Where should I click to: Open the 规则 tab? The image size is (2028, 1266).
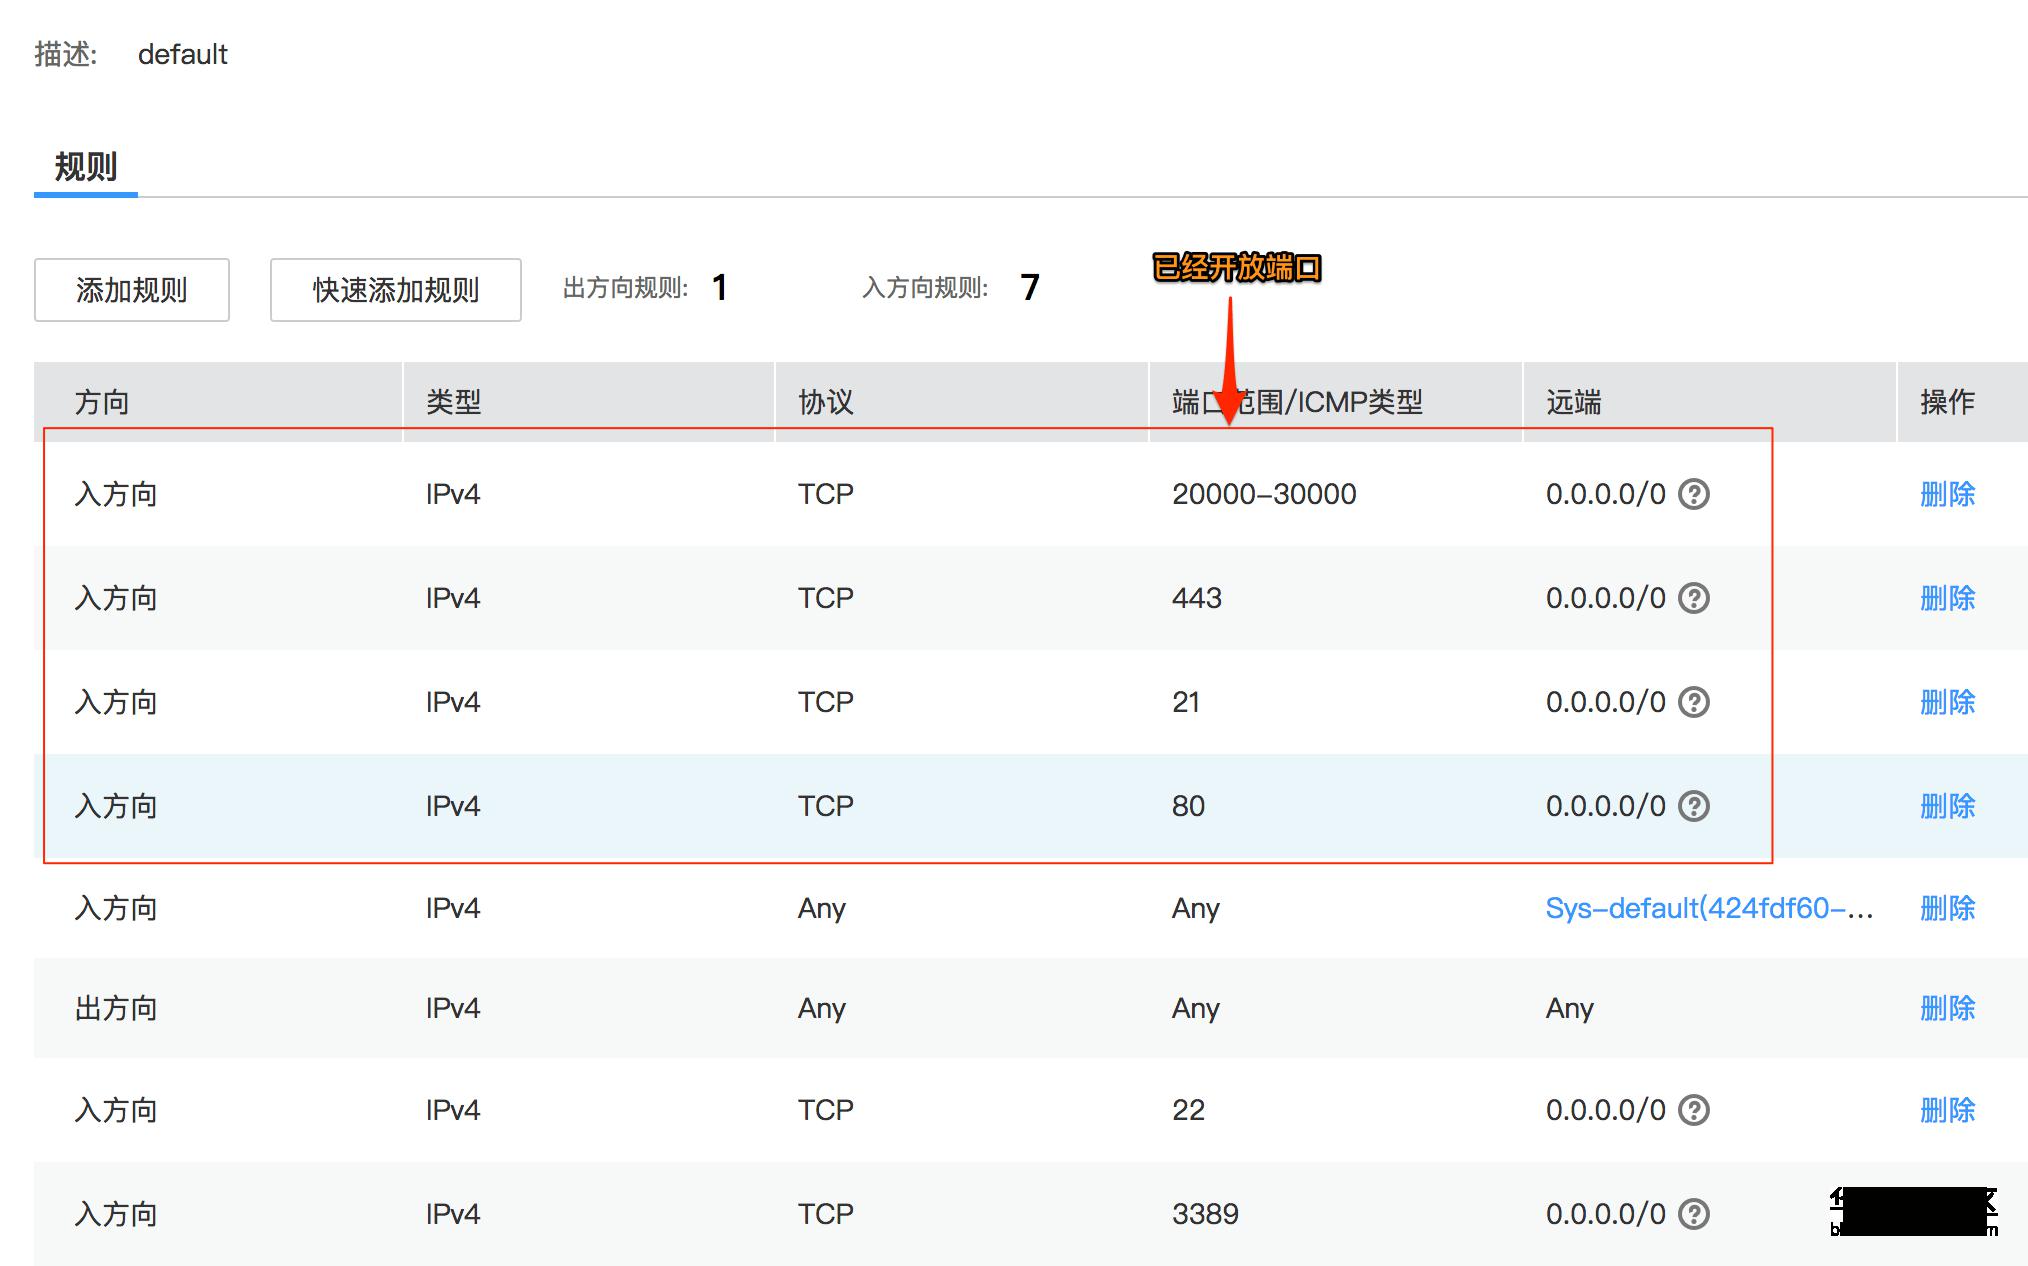86,167
